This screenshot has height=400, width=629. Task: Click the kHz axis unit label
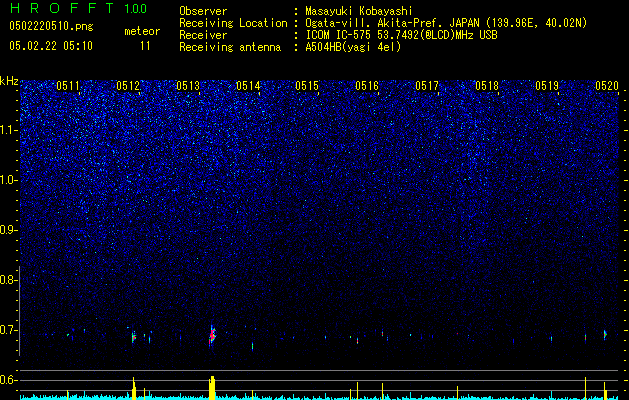(x=9, y=81)
